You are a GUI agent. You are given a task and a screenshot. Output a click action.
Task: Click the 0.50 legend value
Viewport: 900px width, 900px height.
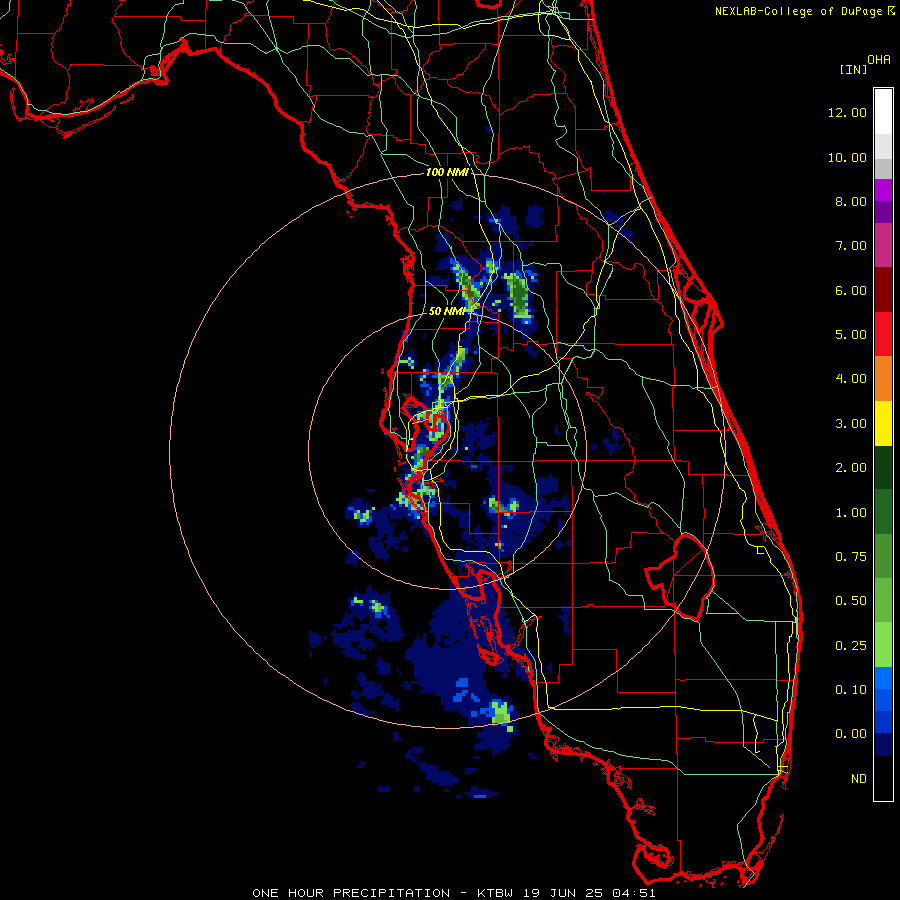851,601
